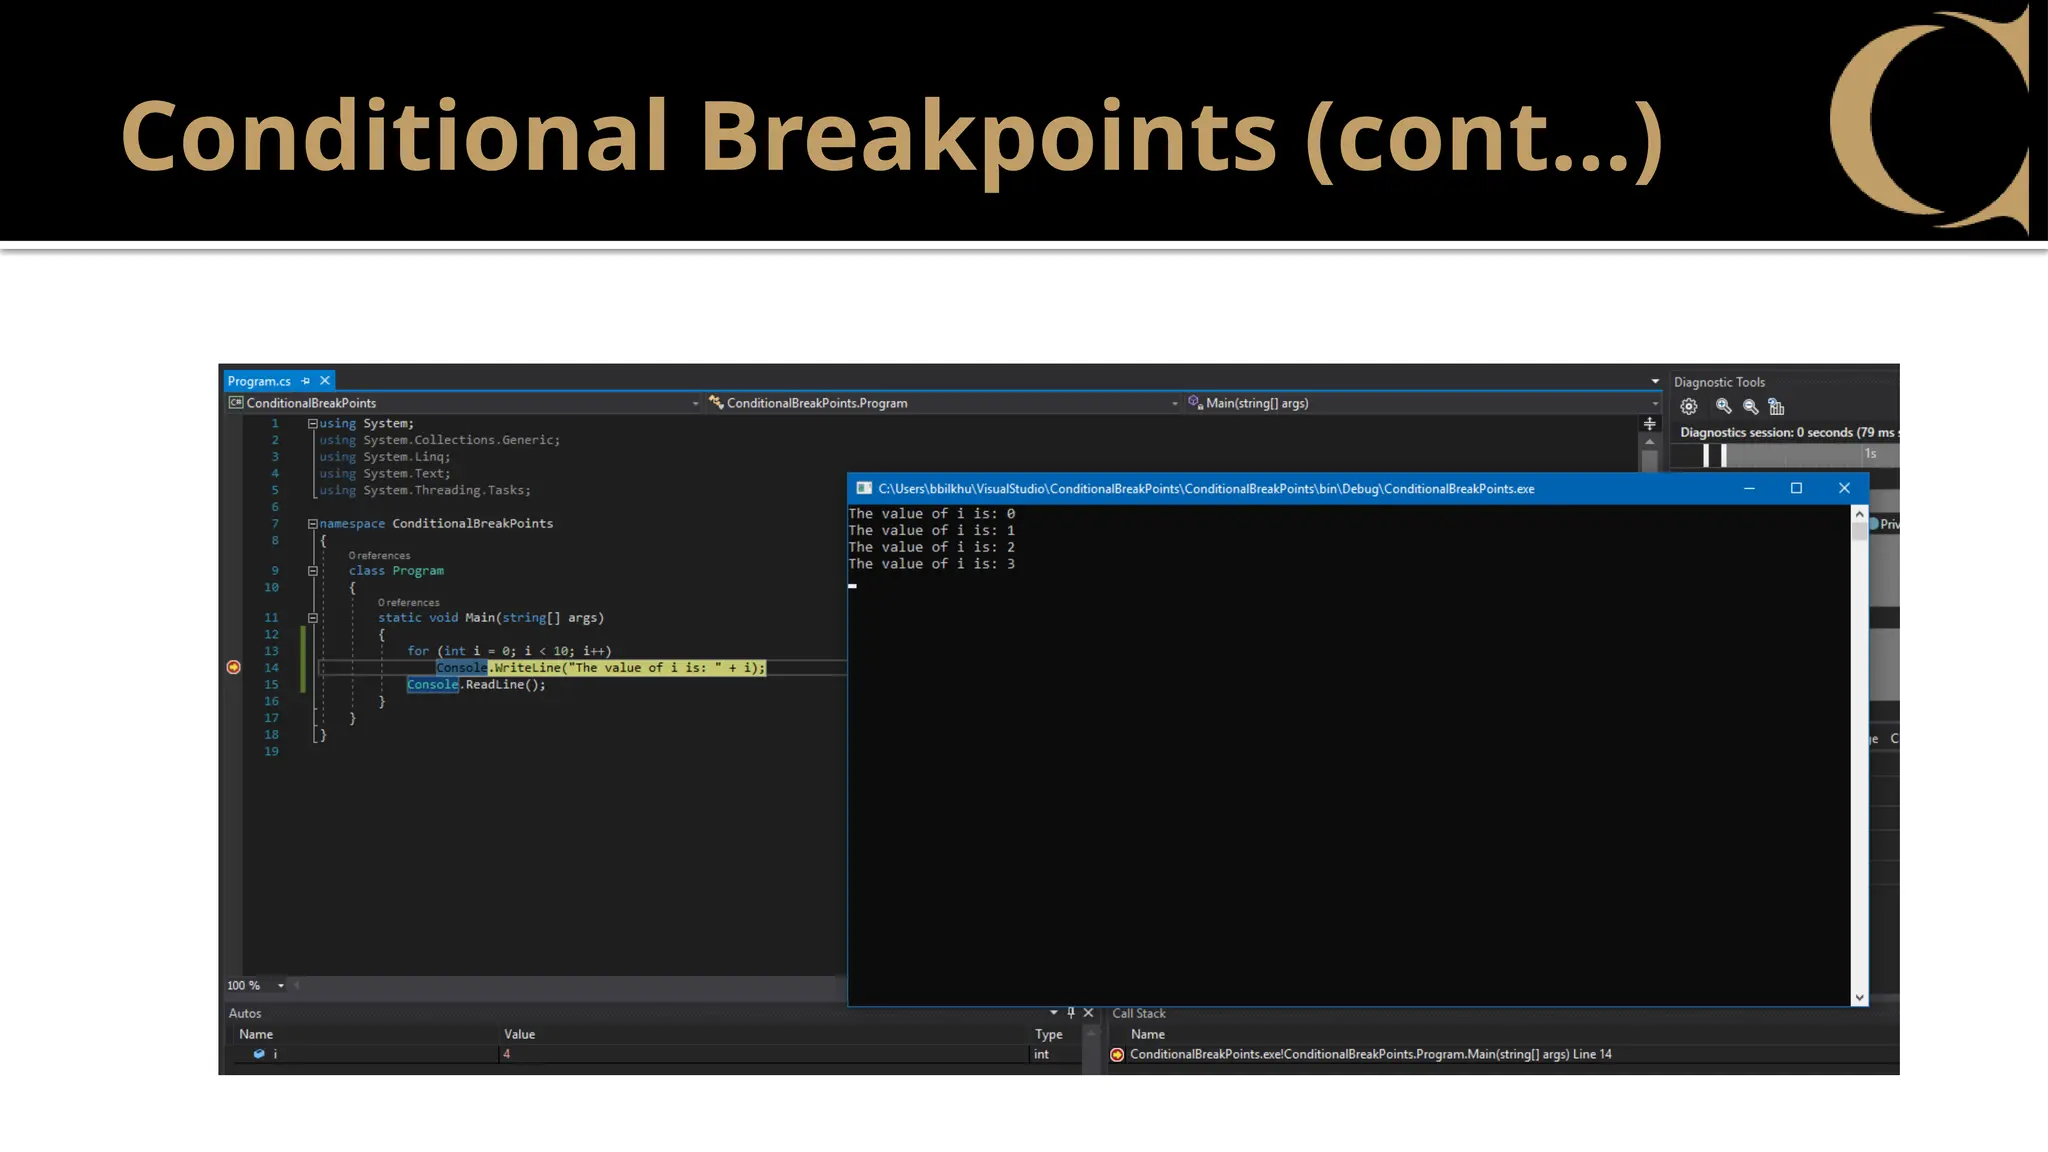Screen dimensions: 2048x1152
Task: Click variable i icon in Autos
Action: coord(259,1054)
